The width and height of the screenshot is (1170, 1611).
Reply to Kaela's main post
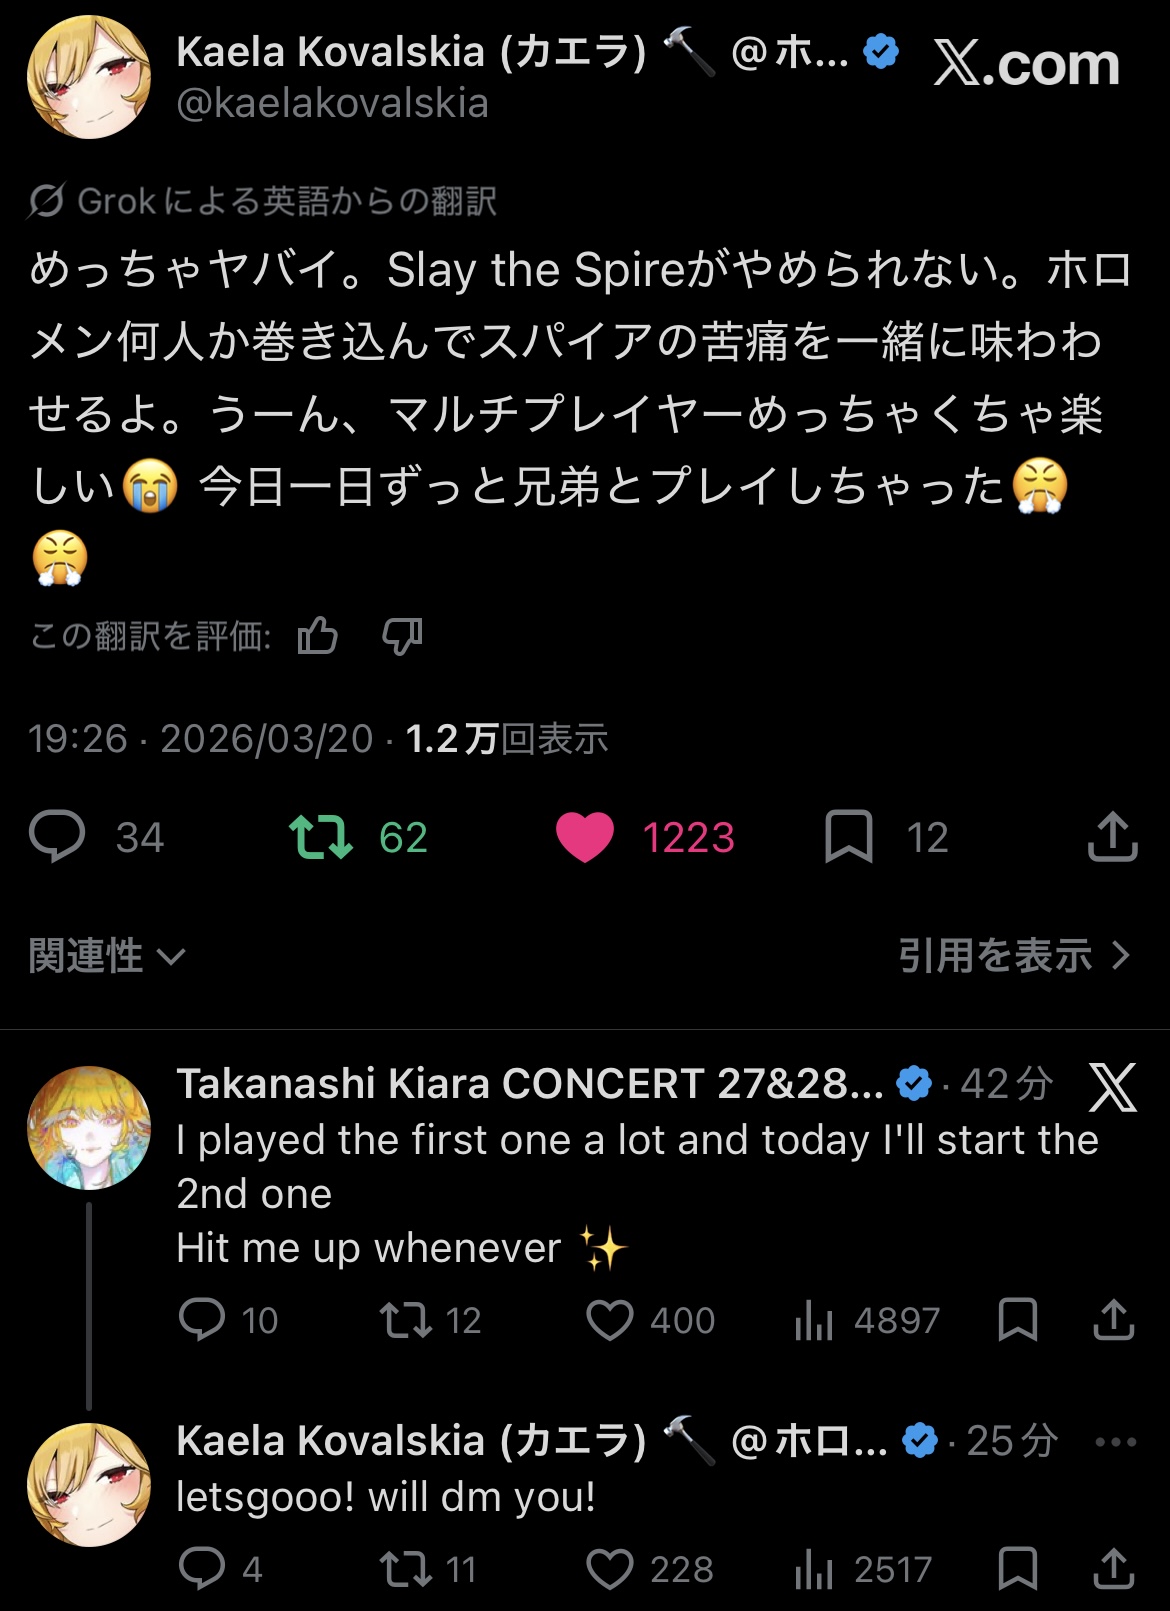pyautogui.click(x=58, y=837)
